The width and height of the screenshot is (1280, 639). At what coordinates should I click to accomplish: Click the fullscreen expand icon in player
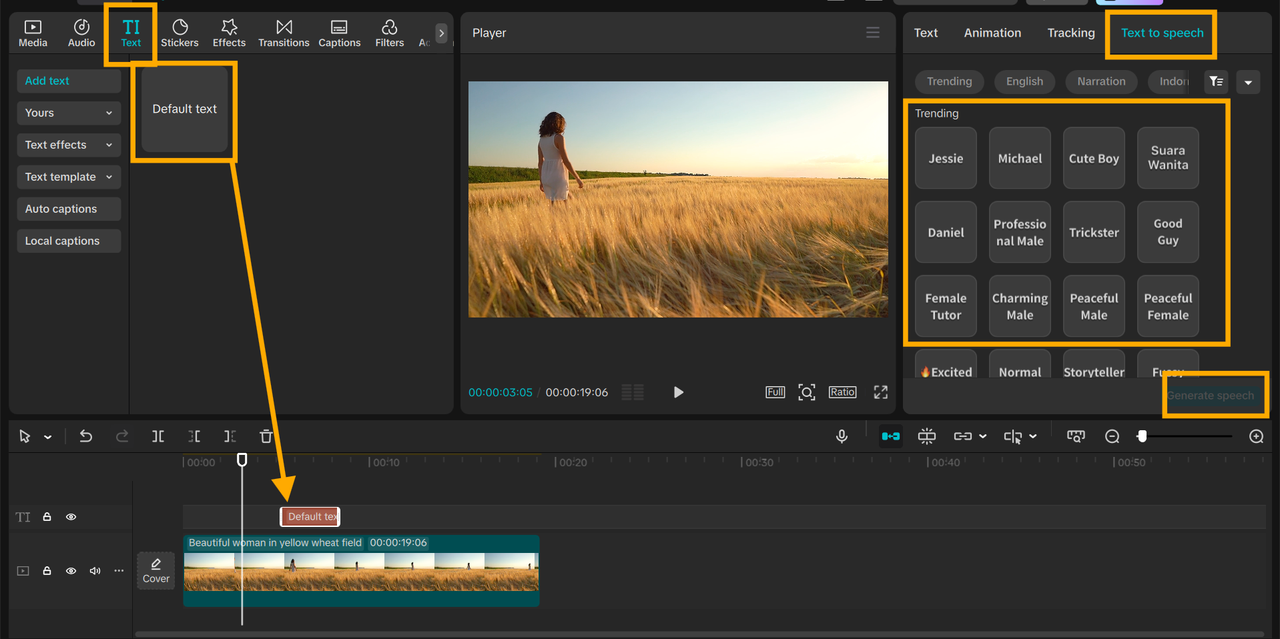click(x=880, y=392)
